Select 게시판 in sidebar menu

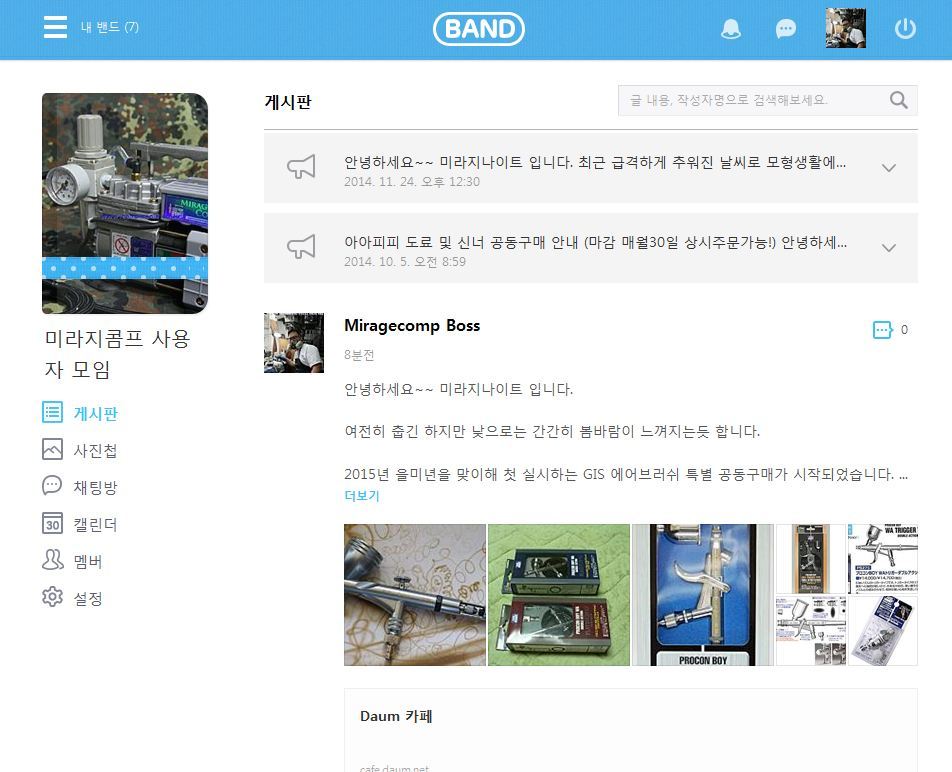[x=95, y=413]
